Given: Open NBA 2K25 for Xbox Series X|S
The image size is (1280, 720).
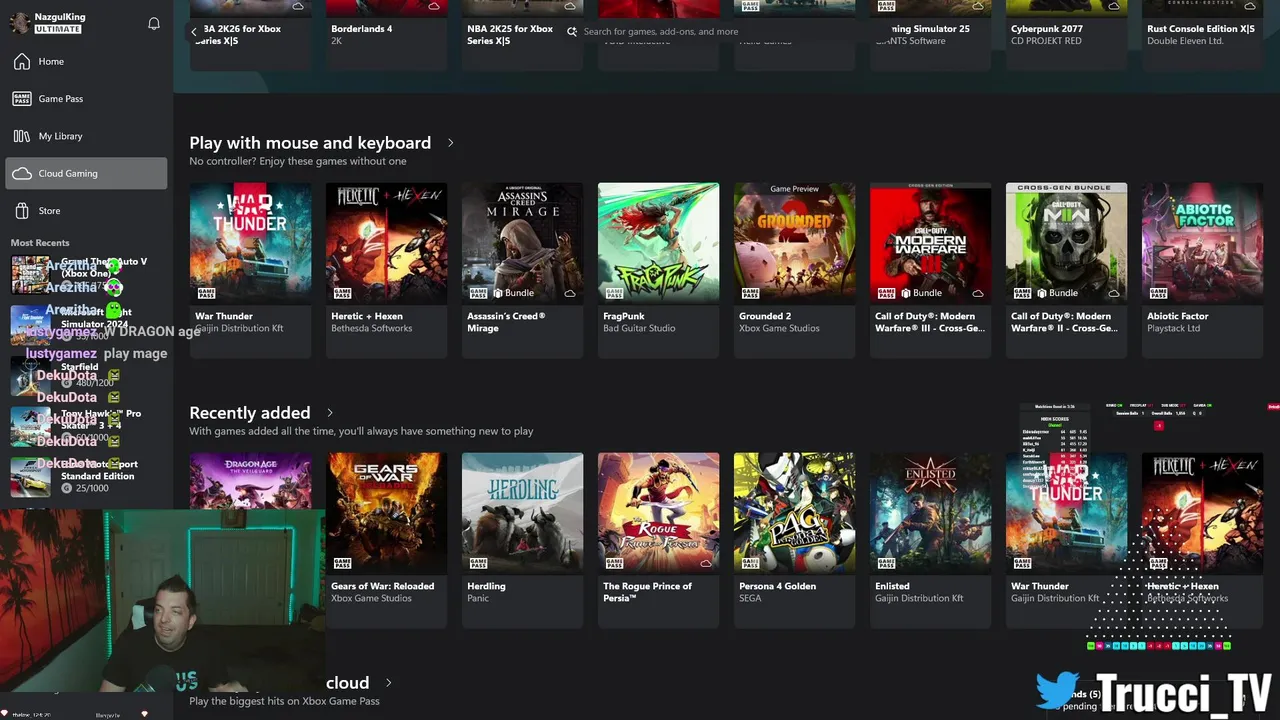Looking at the screenshot, I should (522, 35).
